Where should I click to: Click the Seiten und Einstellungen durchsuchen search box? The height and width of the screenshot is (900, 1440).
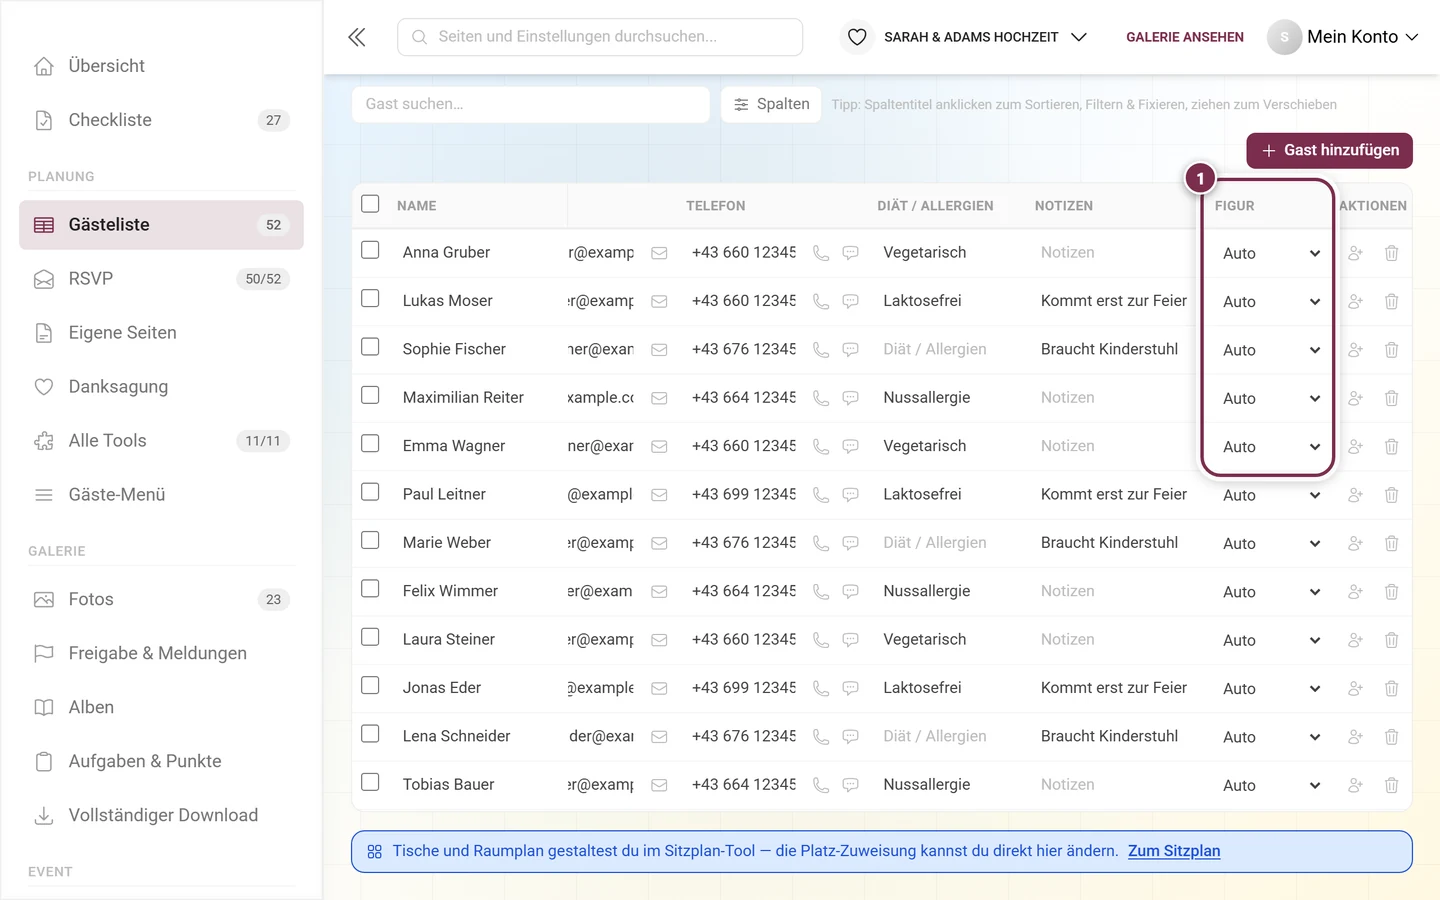[600, 37]
